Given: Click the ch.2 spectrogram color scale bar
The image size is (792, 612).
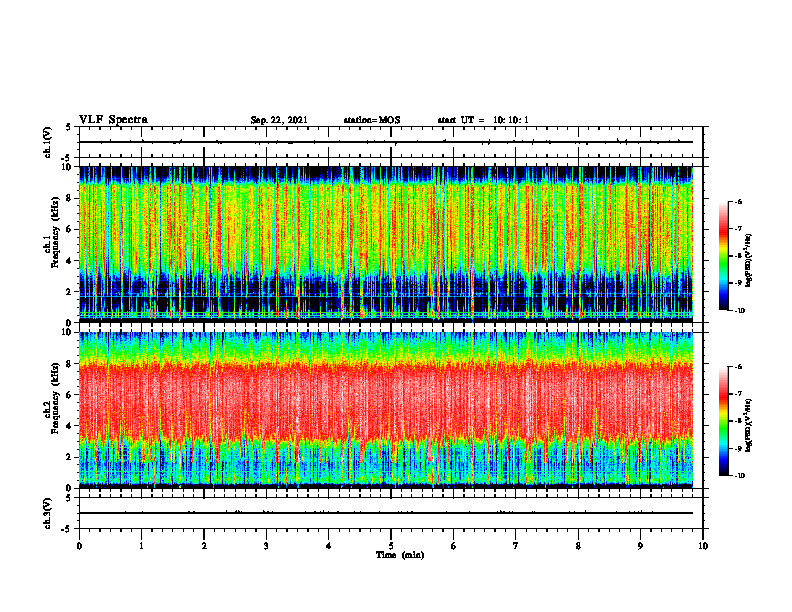Looking at the screenshot, I should (723, 421).
